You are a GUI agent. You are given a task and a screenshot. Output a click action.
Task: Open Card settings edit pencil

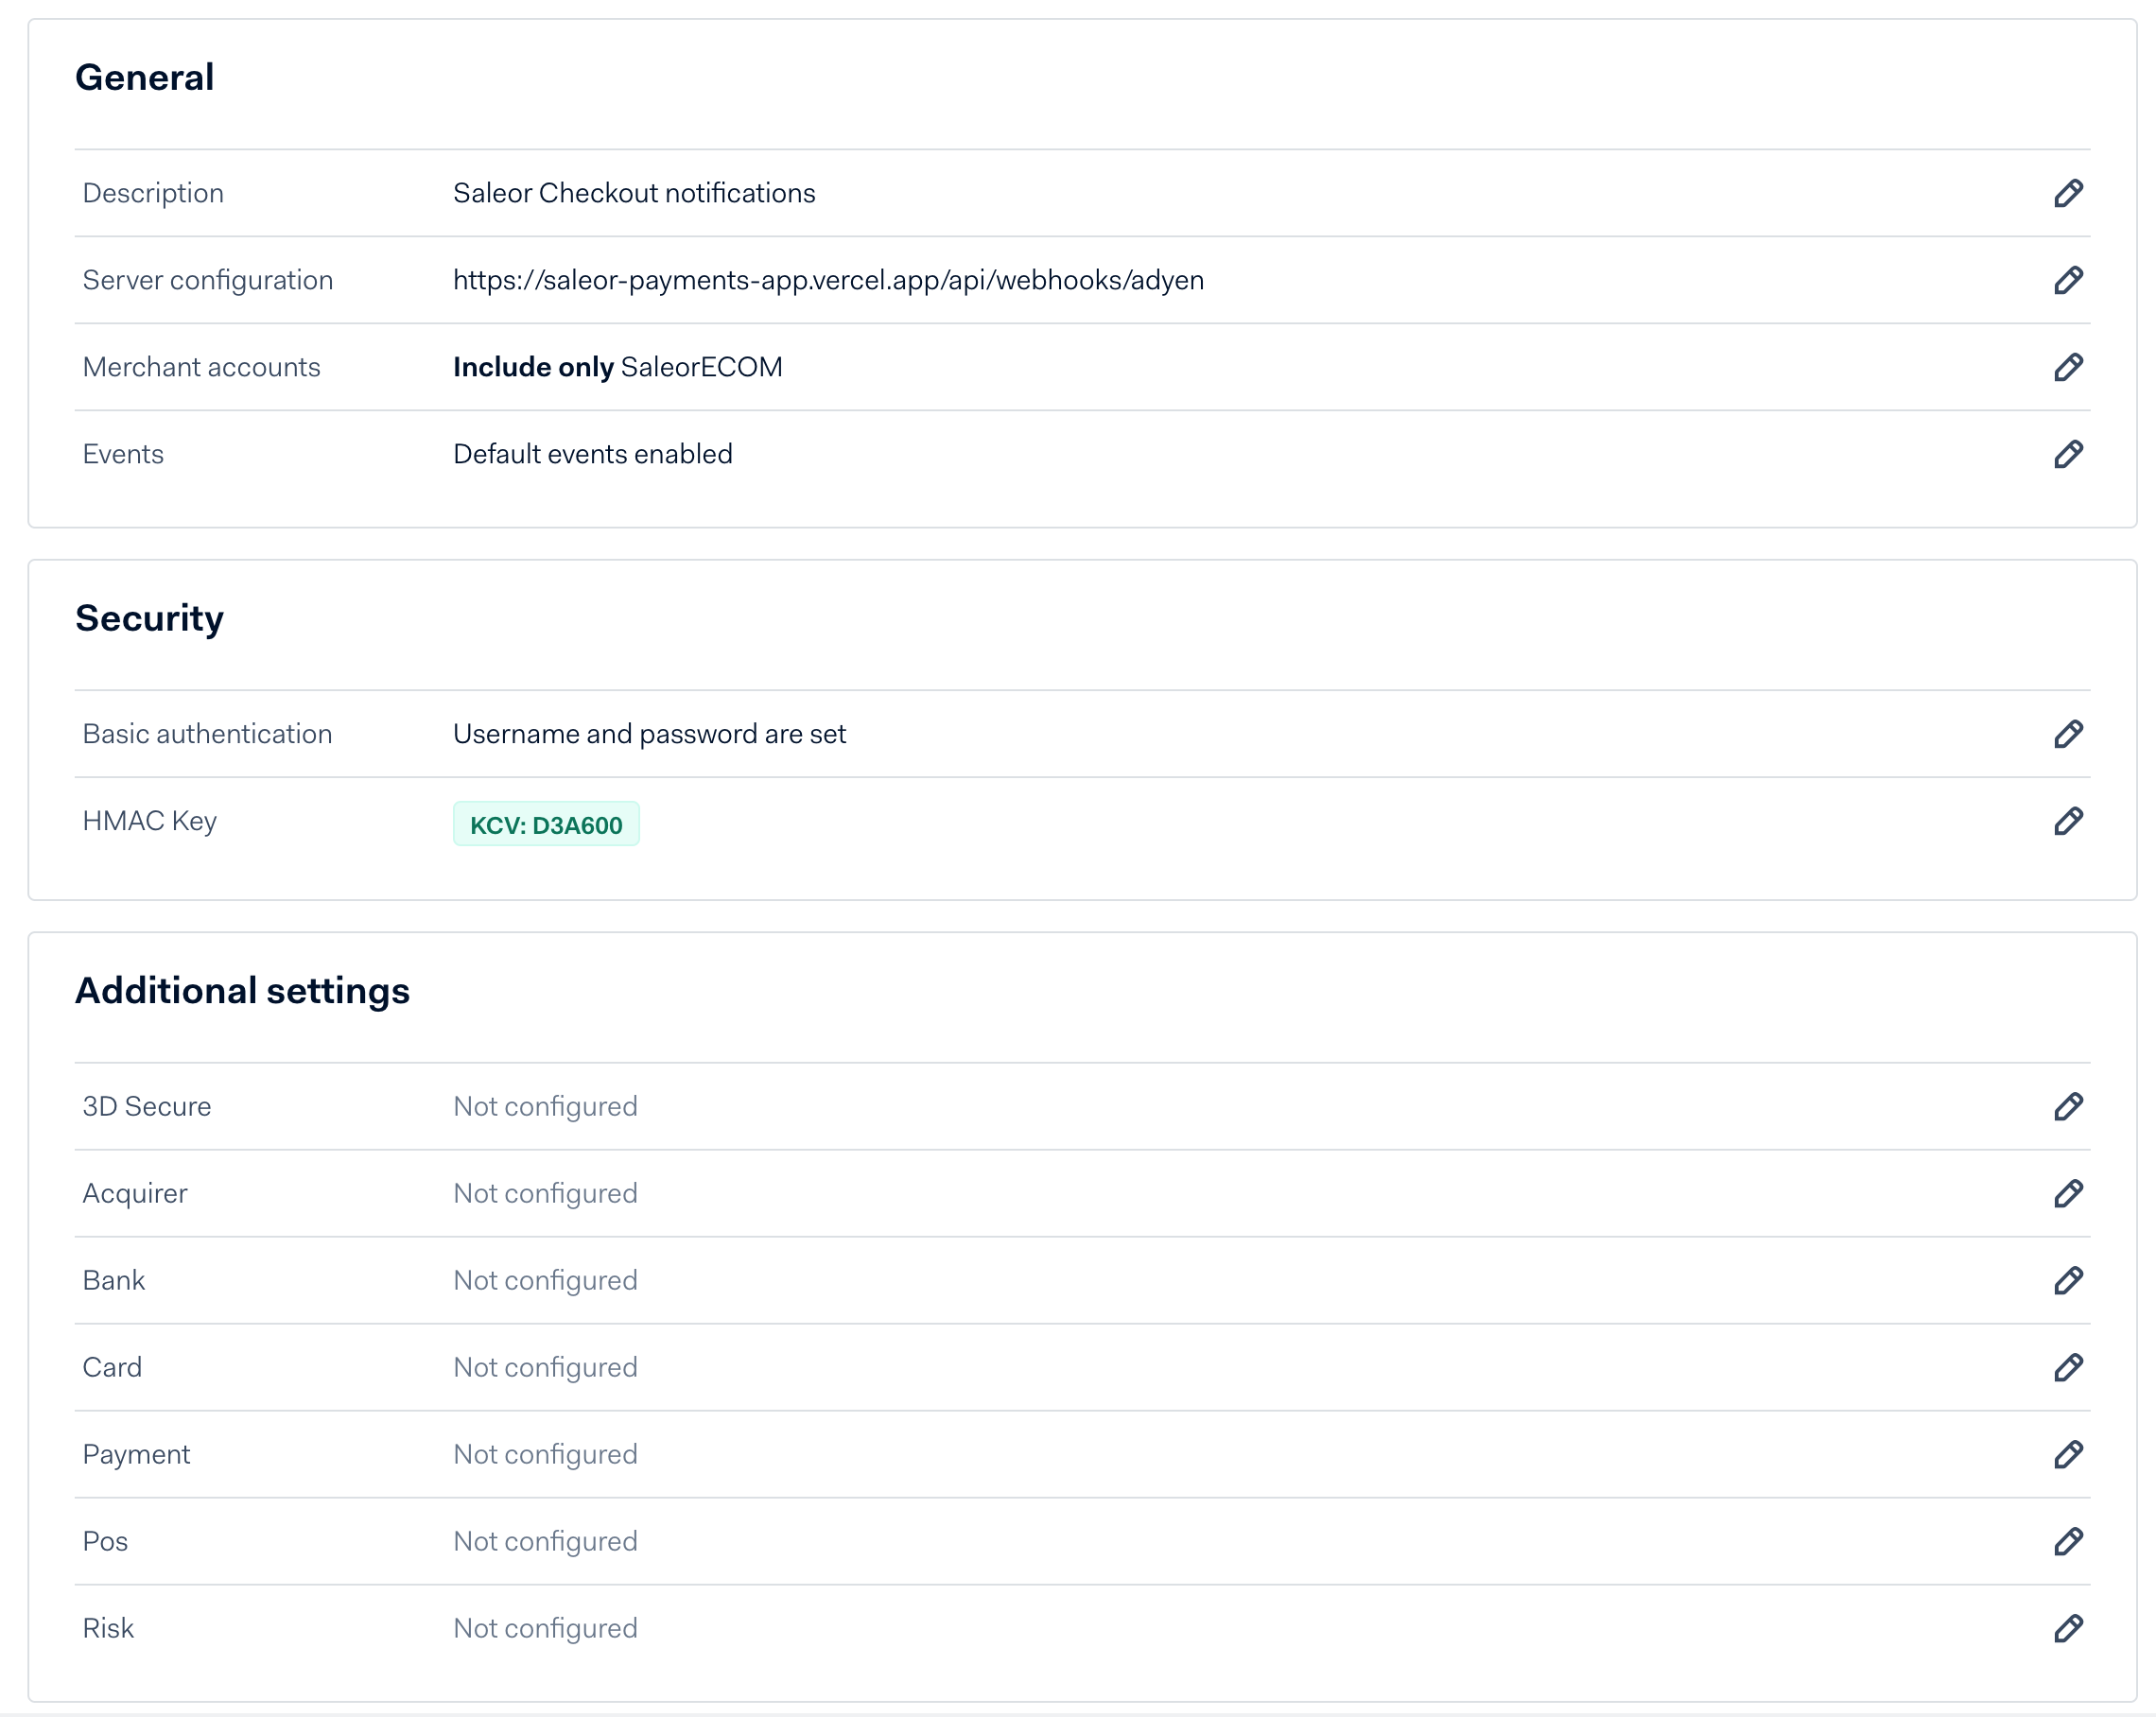point(2068,1367)
